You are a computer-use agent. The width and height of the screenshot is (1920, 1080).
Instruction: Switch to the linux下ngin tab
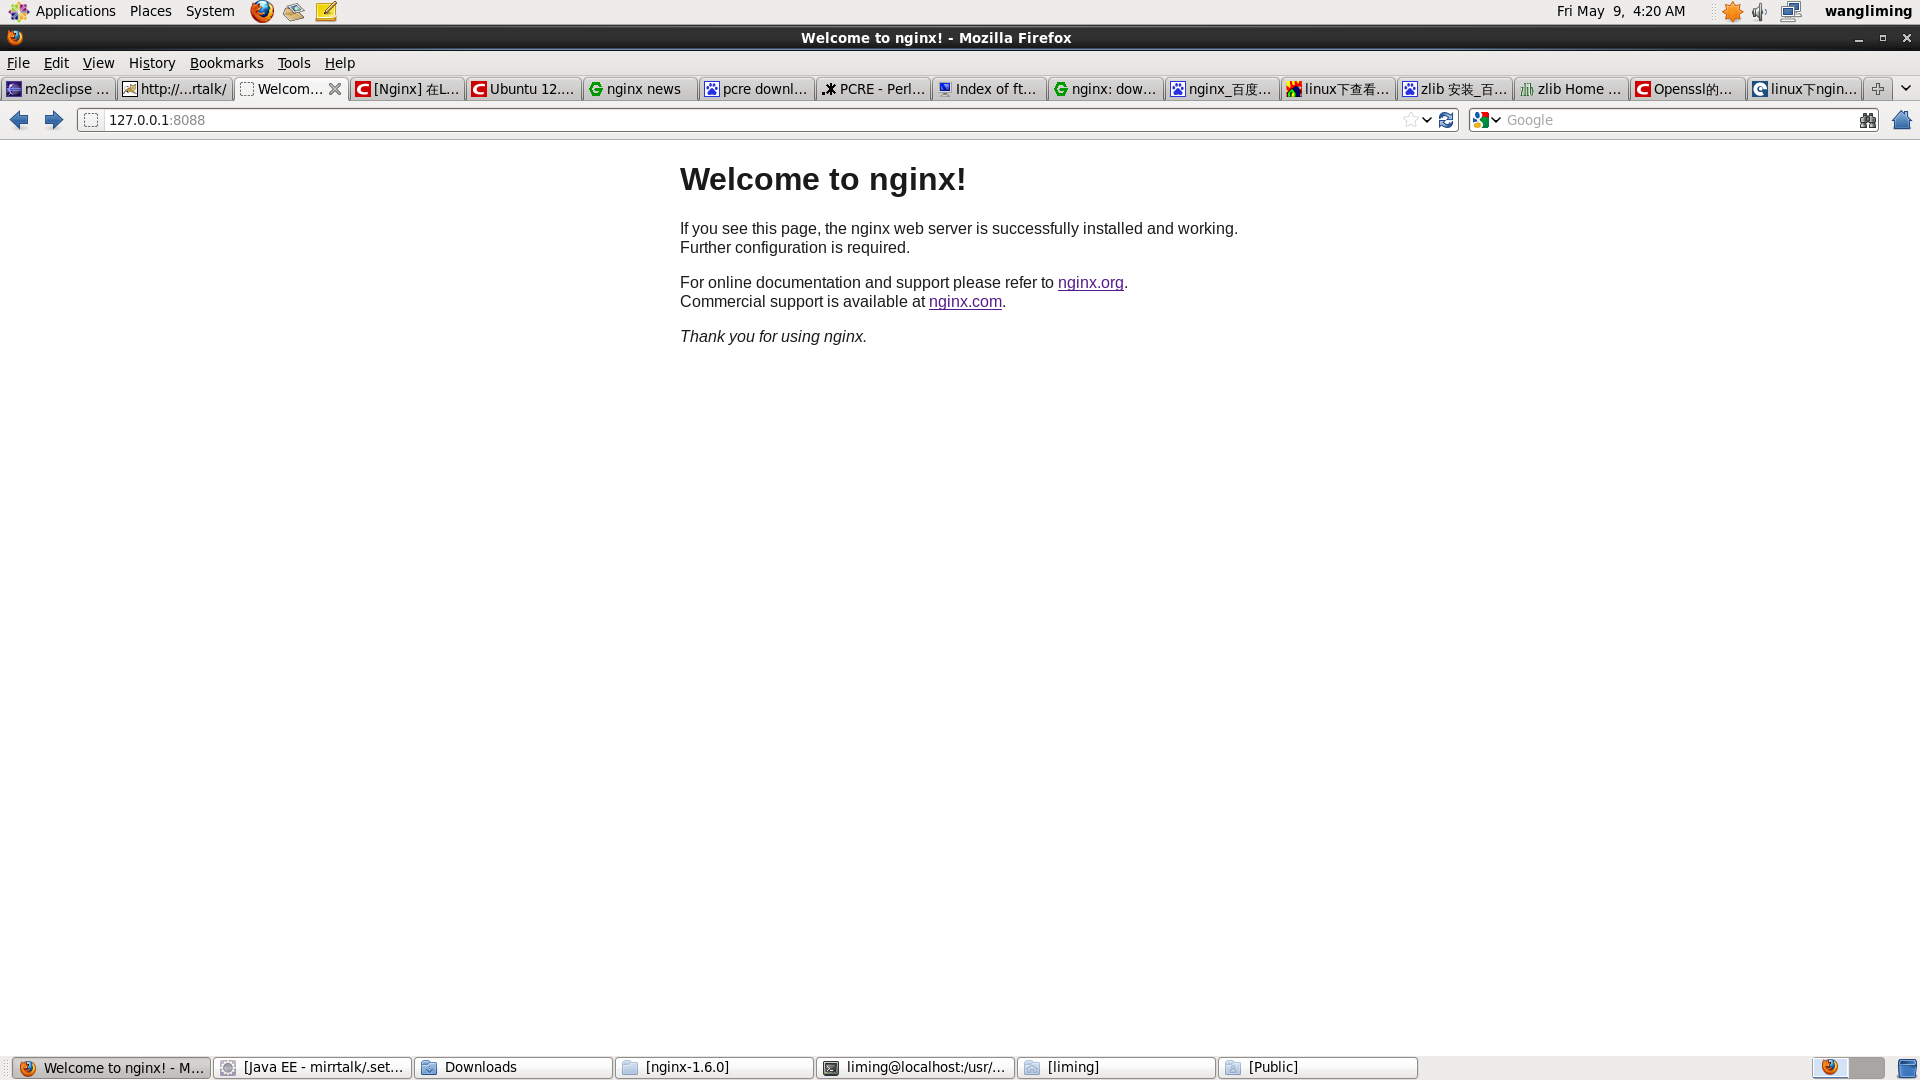coord(1805,89)
